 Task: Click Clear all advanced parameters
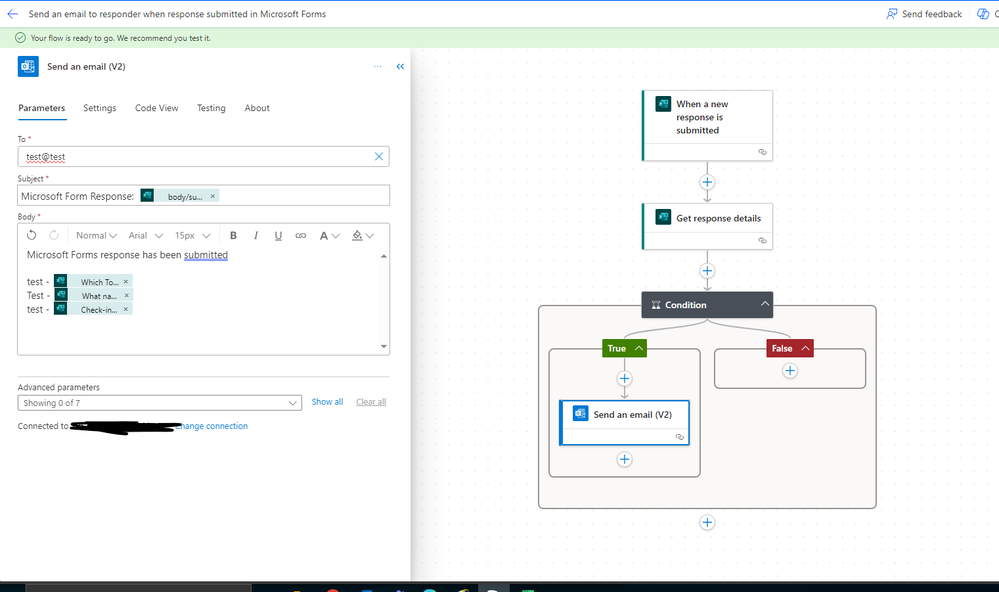[x=371, y=401]
